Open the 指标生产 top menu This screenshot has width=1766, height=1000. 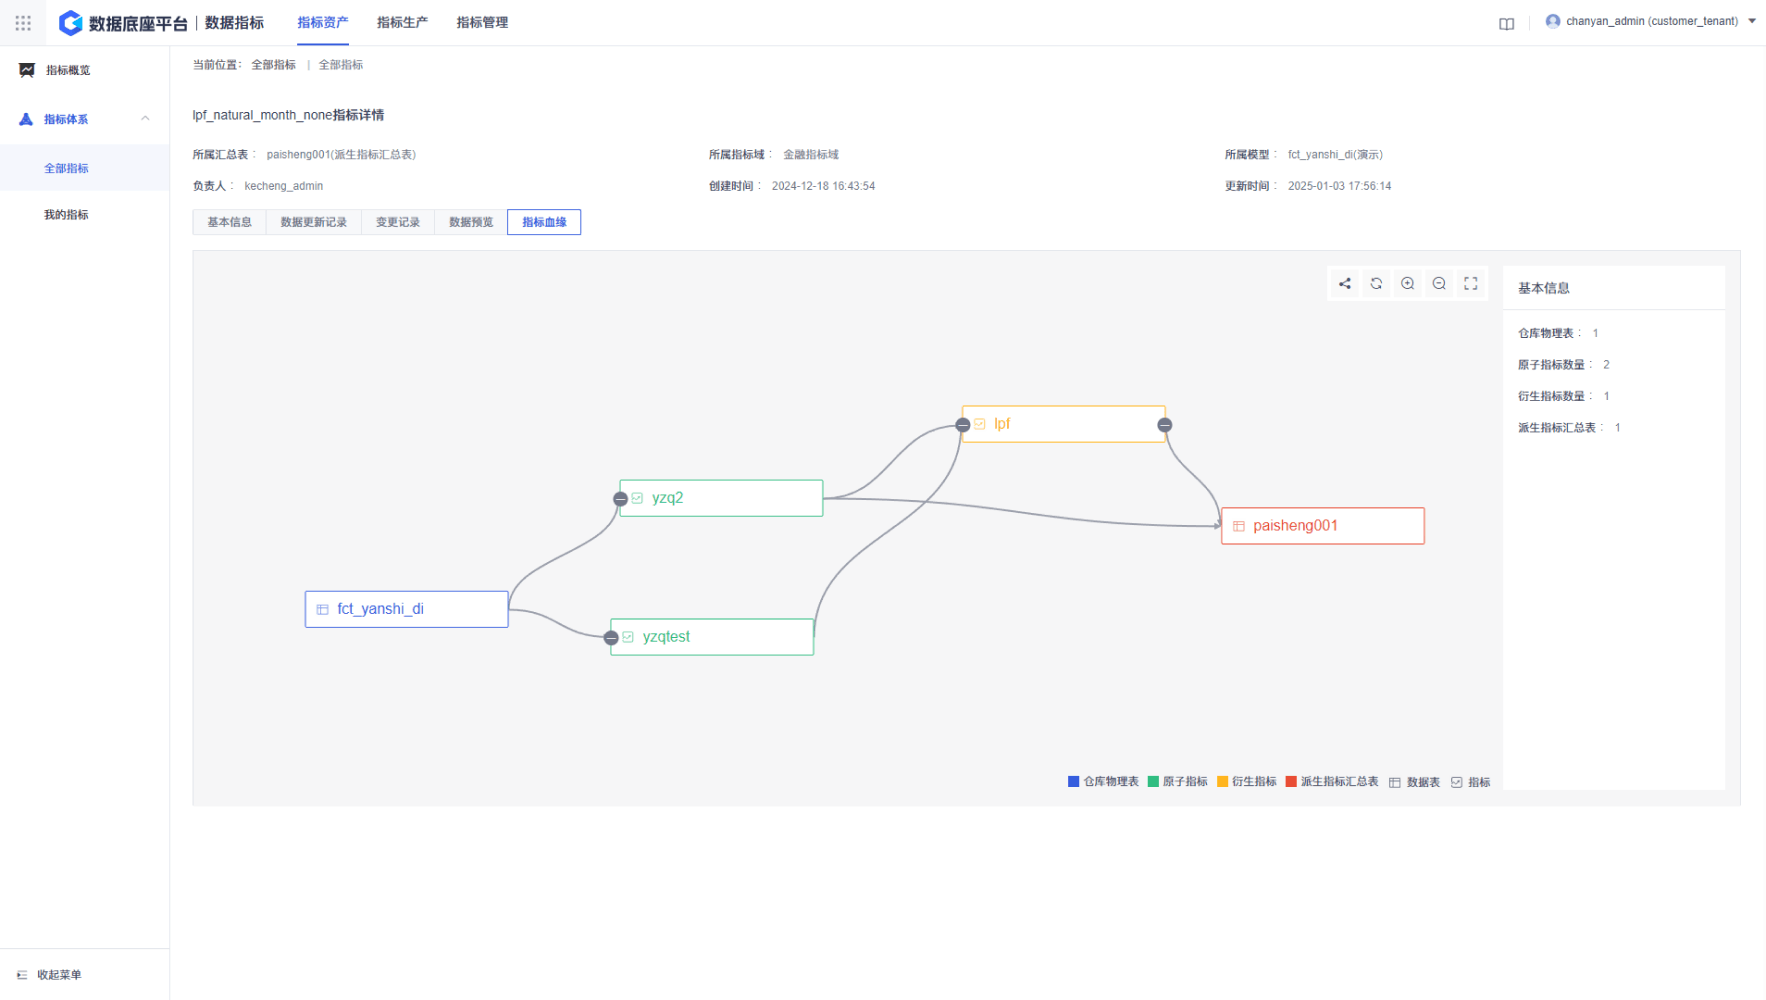(402, 22)
